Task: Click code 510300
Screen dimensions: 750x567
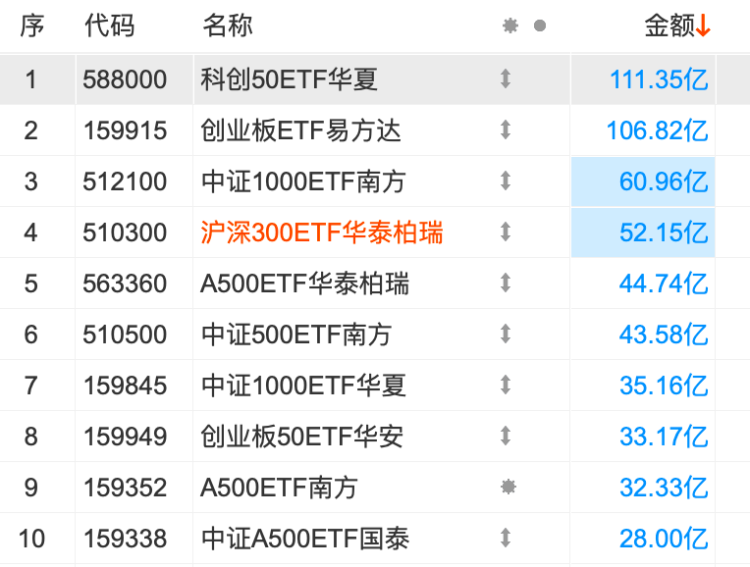Action: (x=125, y=233)
